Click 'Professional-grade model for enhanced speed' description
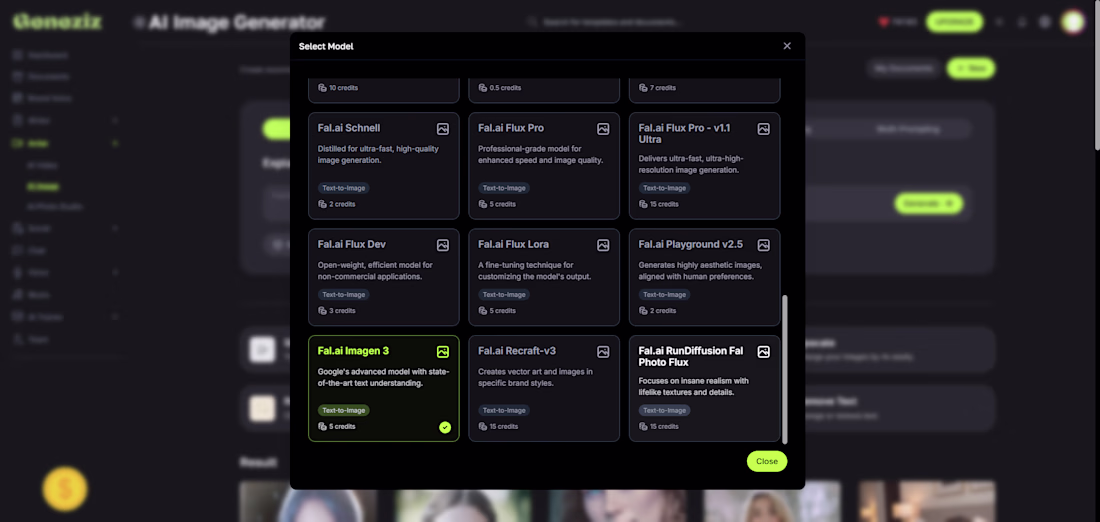Viewport: 1100px width, 522px height. pyautogui.click(x=540, y=154)
